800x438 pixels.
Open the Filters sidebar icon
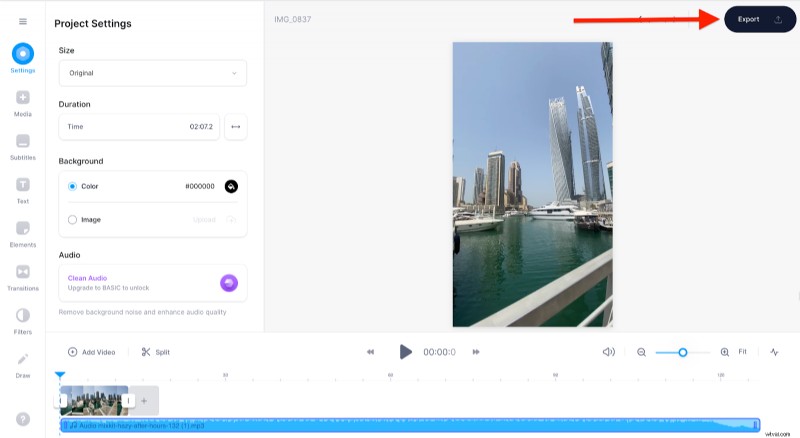23,315
